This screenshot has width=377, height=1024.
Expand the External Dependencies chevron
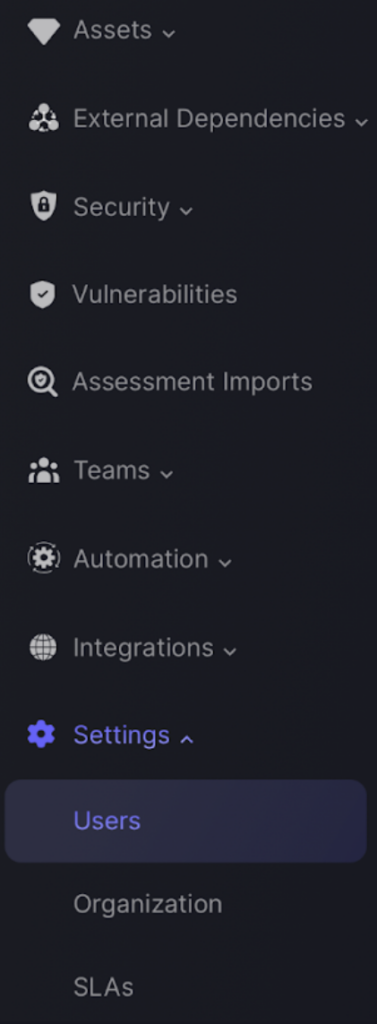tap(361, 121)
